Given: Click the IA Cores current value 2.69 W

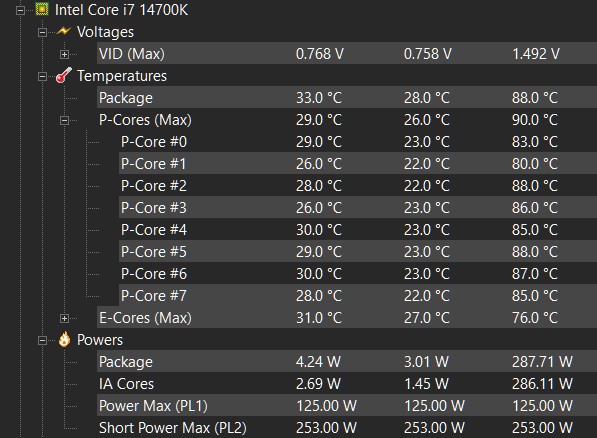Looking at the screenshot, I should coord(318,384).
